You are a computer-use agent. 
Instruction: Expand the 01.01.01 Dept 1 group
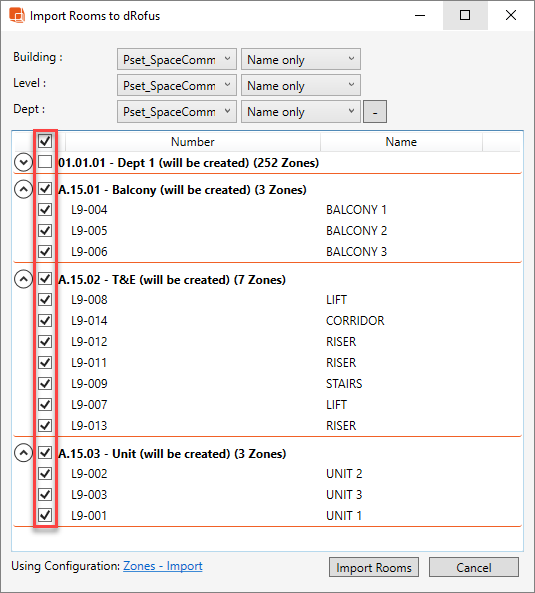[x=23, y=163]
